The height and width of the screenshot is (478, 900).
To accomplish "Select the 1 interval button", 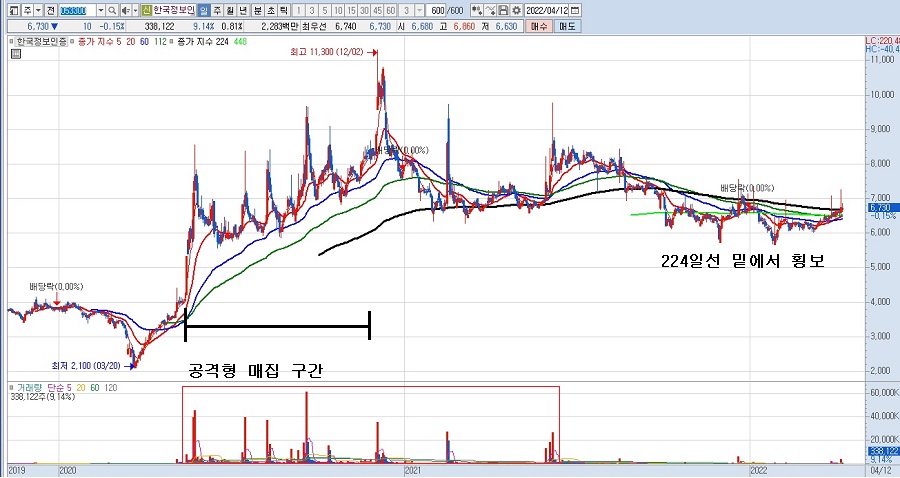I will click(x=298, y=10).
